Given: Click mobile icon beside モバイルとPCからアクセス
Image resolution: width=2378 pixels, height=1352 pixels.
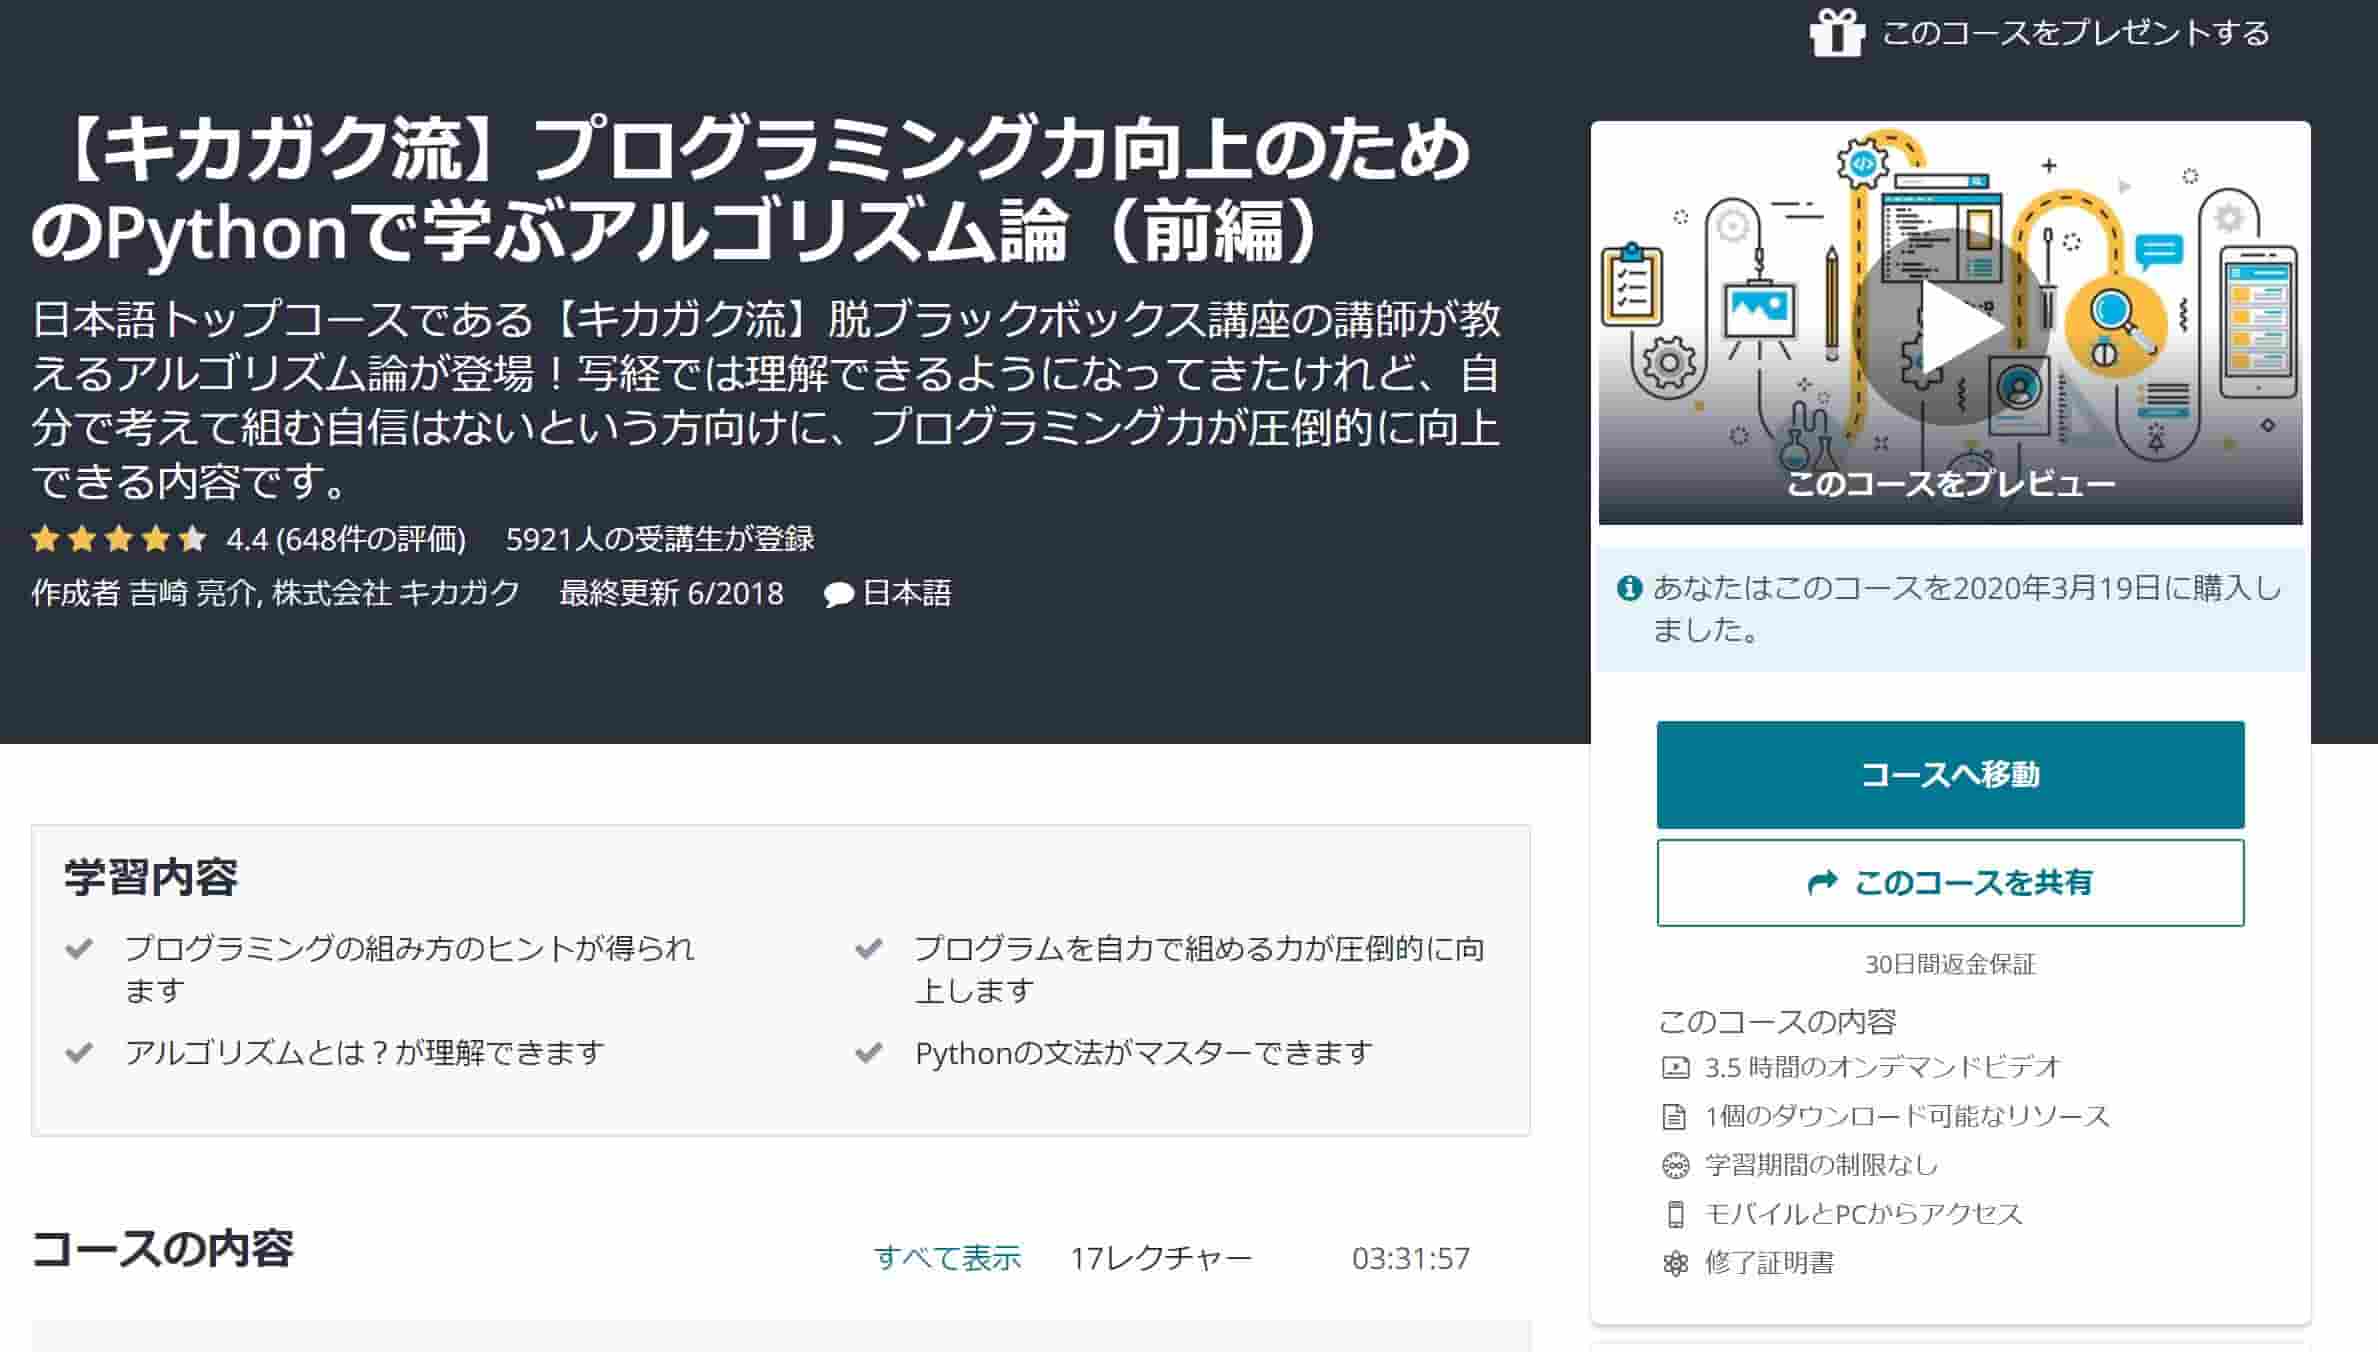Looking at the screenshot, I should point(1675,1214).
